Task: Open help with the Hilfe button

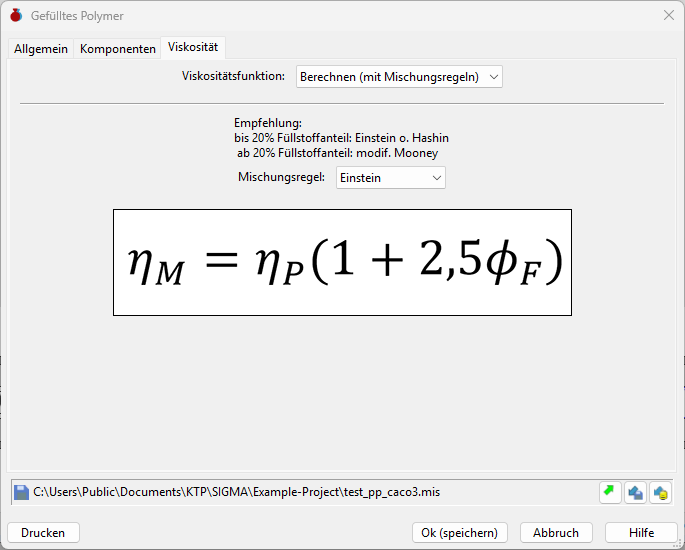Action: [641, 533]
